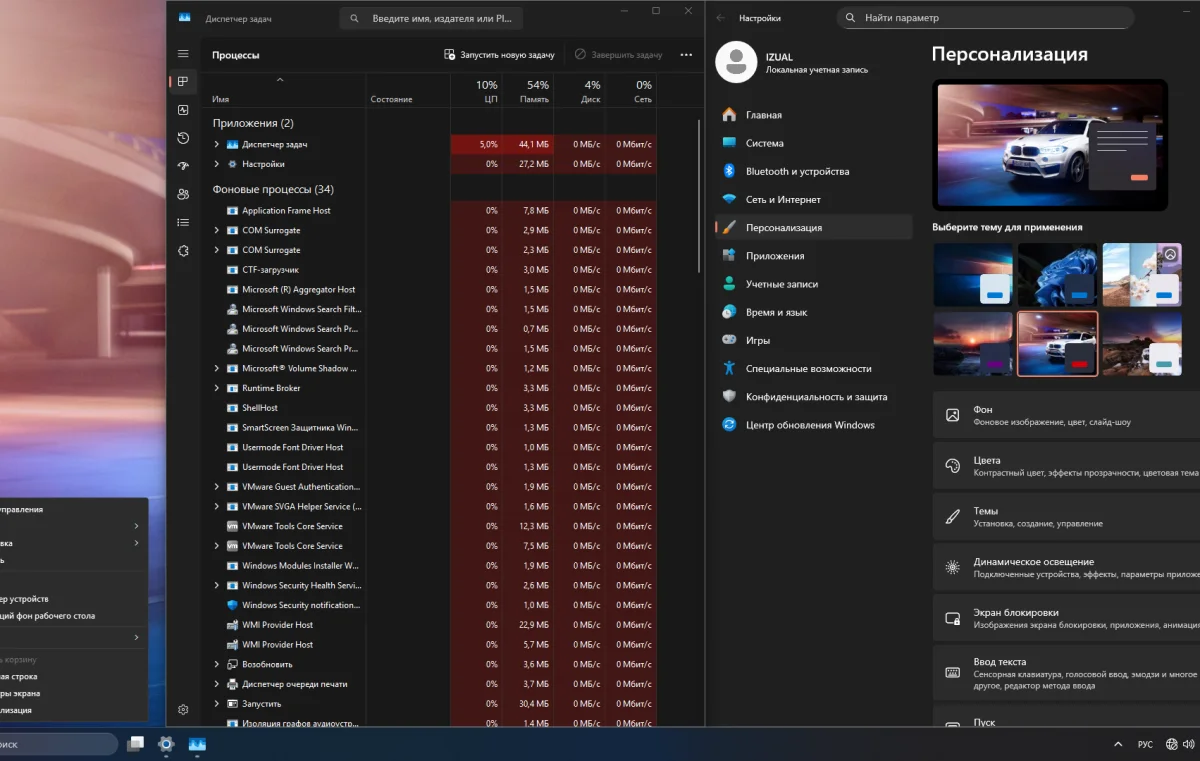Image resolution: width=1200 pixels, height=761 pixels.
Task: Go to Система in Settings navigation
Action: point(764,143)
